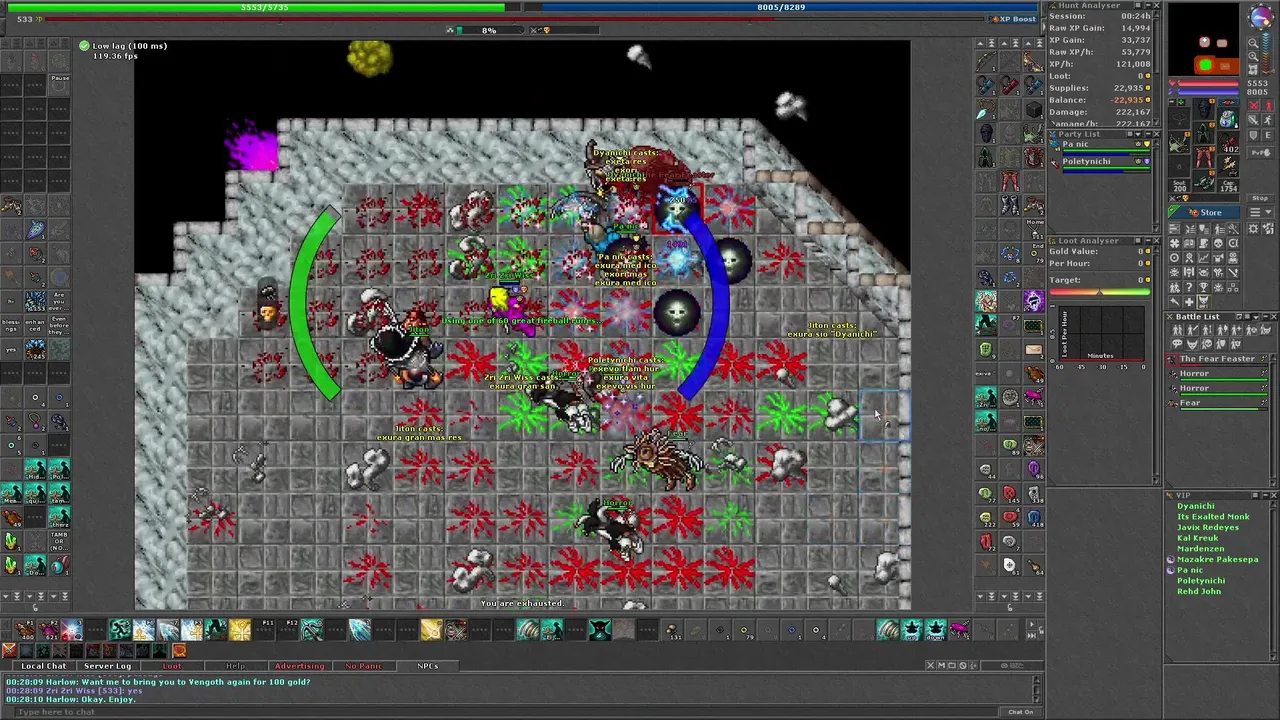Select Poletynichi in the Party List
The height and width of the screenshot is (720, 1280).
pyautogui.click(x=1100, y=164)
